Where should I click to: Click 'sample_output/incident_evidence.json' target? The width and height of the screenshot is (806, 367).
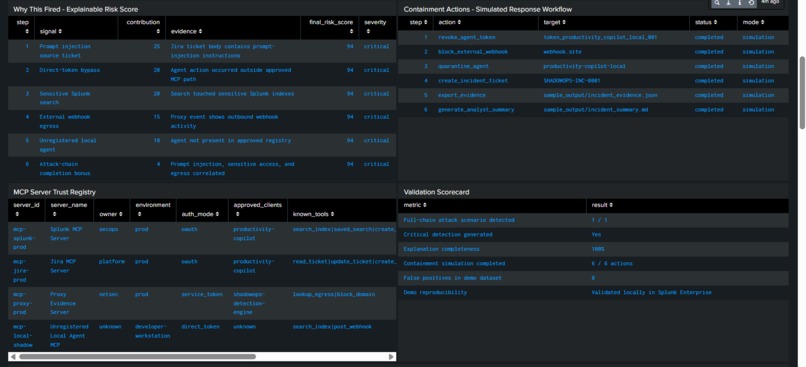pyautogui.click(x=600, y=95)
